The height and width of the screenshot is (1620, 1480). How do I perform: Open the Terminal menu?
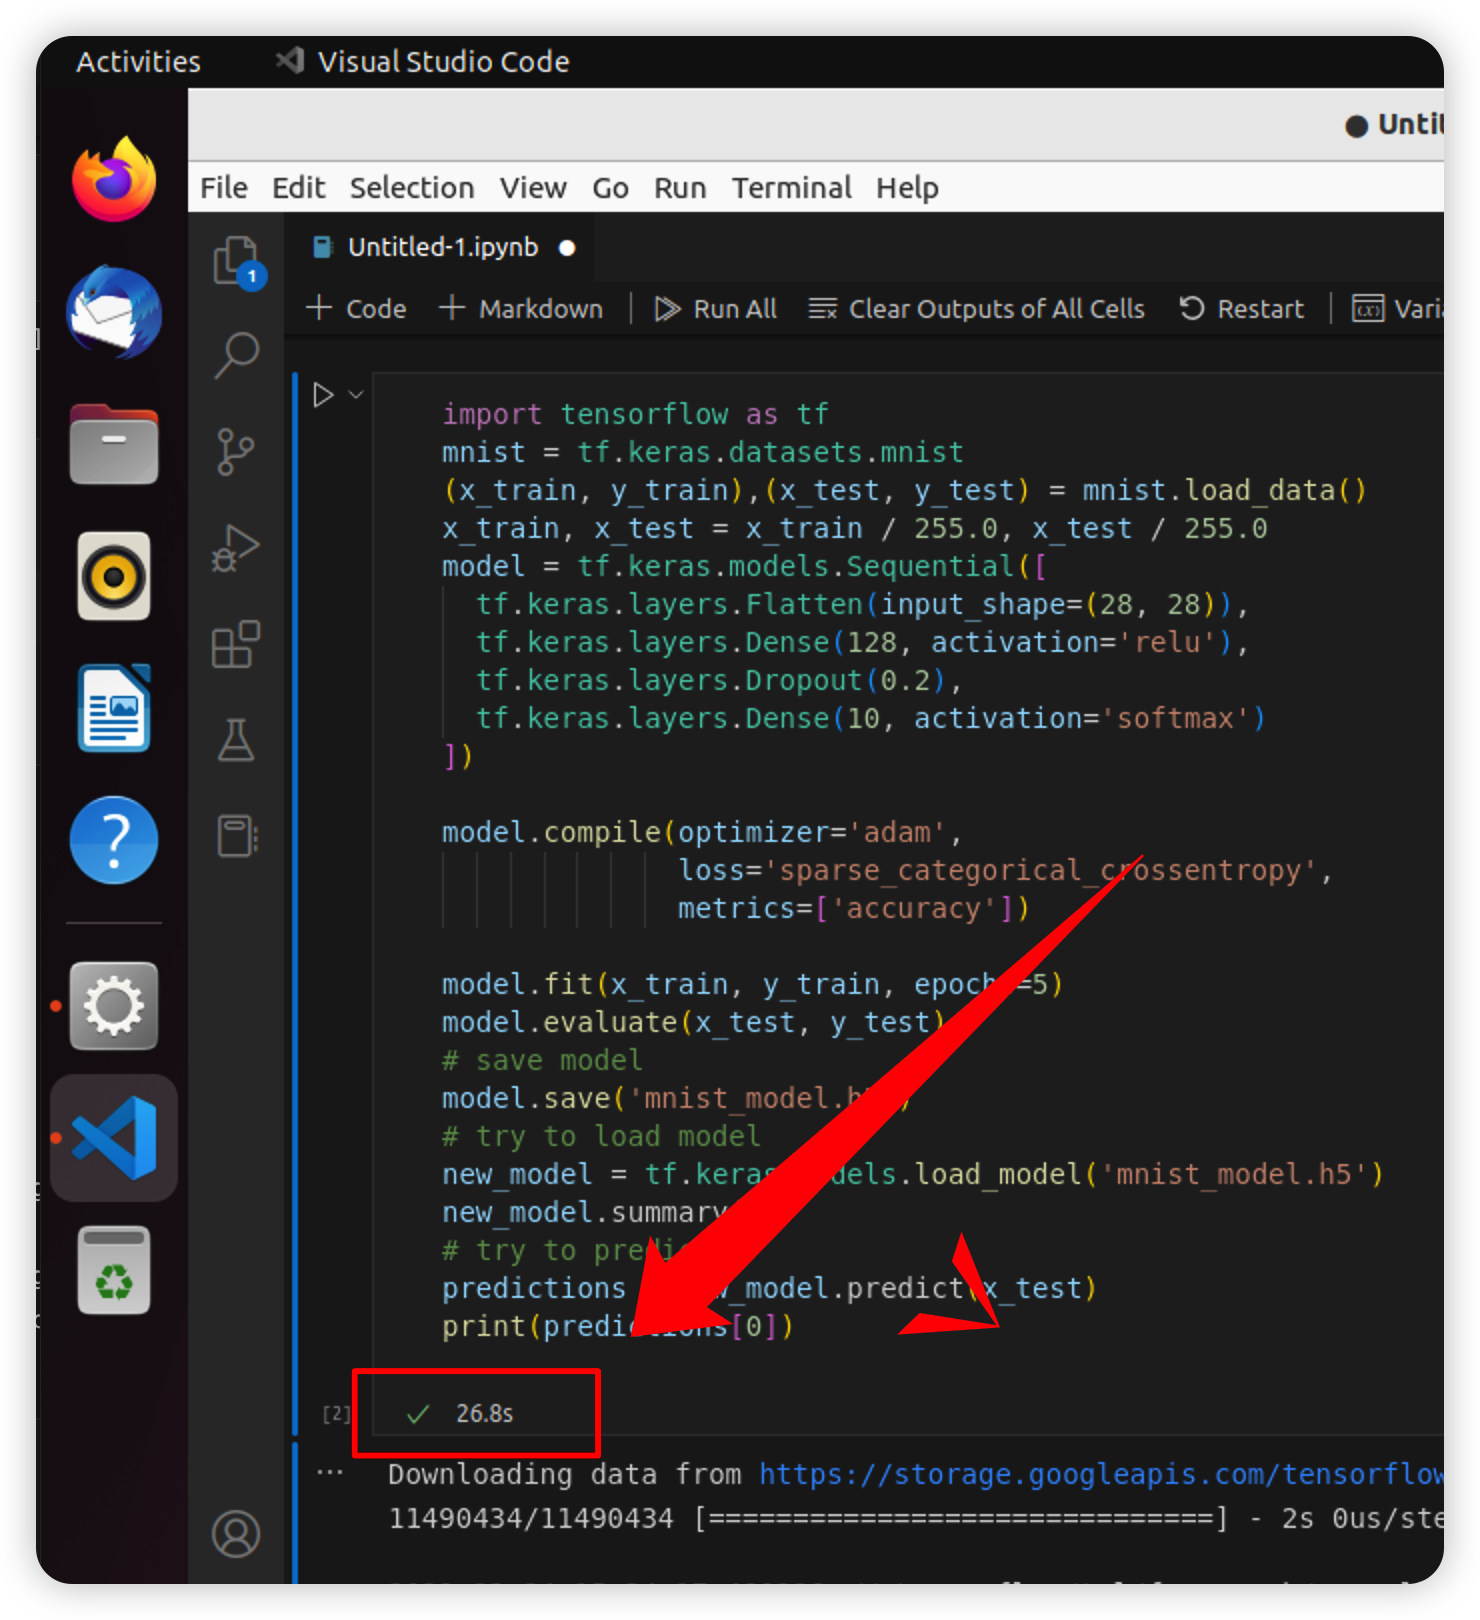[x=791, y=188]
